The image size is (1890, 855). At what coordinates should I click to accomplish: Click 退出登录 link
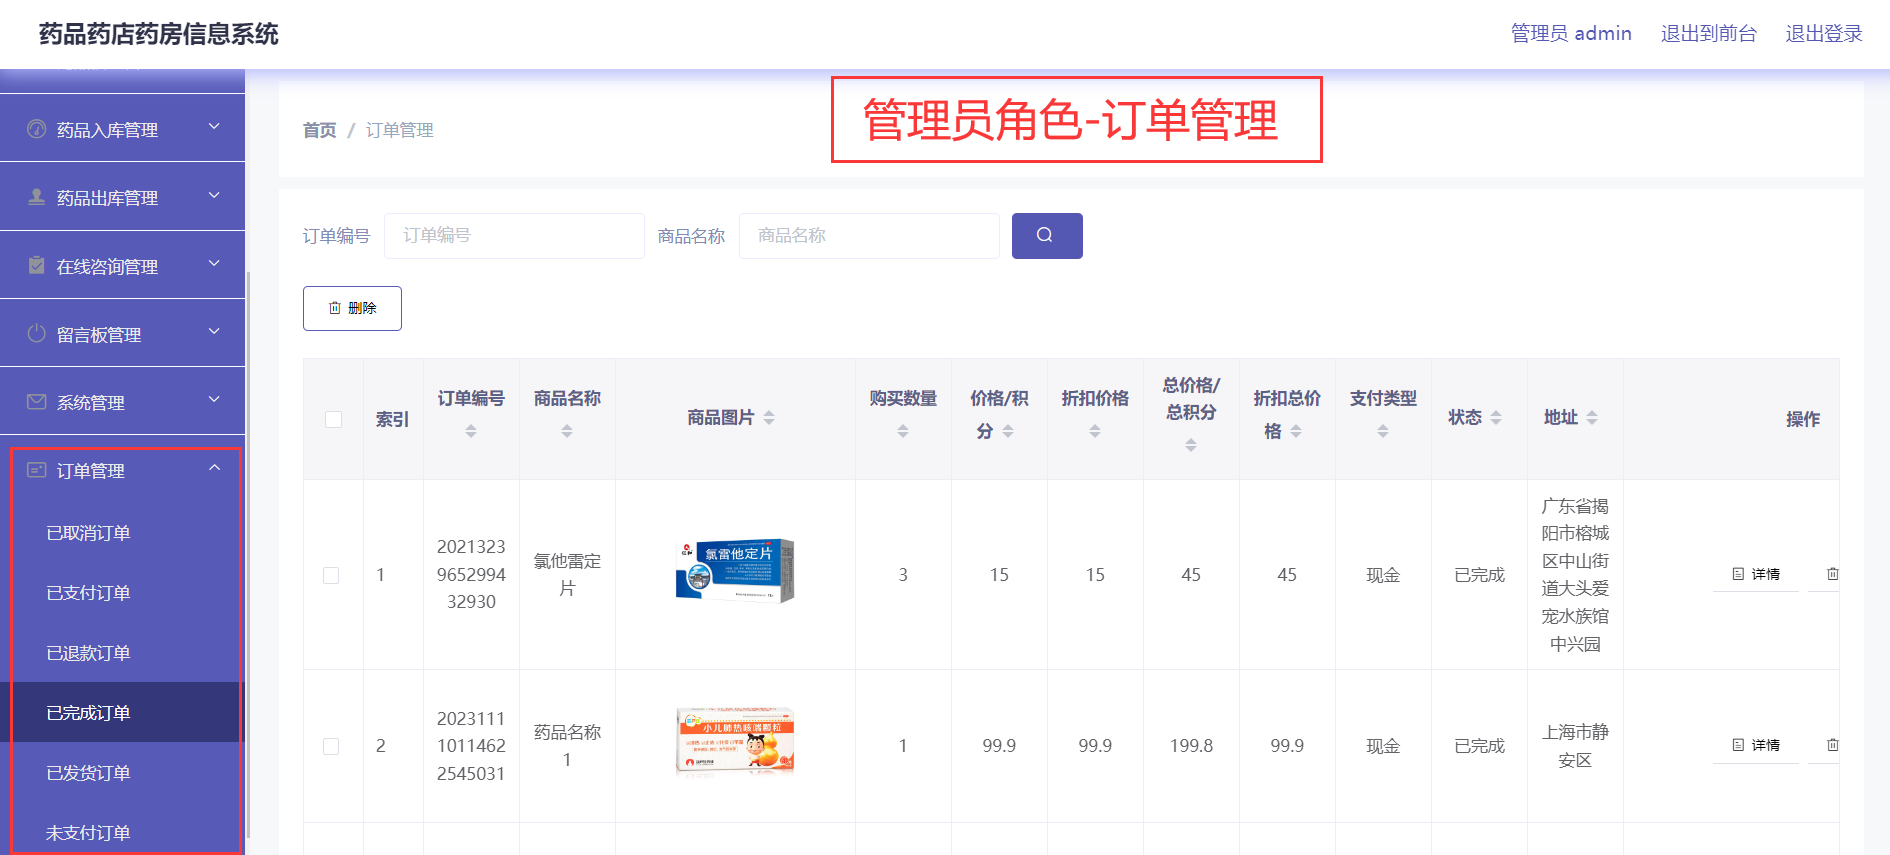tap(1824, 33)
